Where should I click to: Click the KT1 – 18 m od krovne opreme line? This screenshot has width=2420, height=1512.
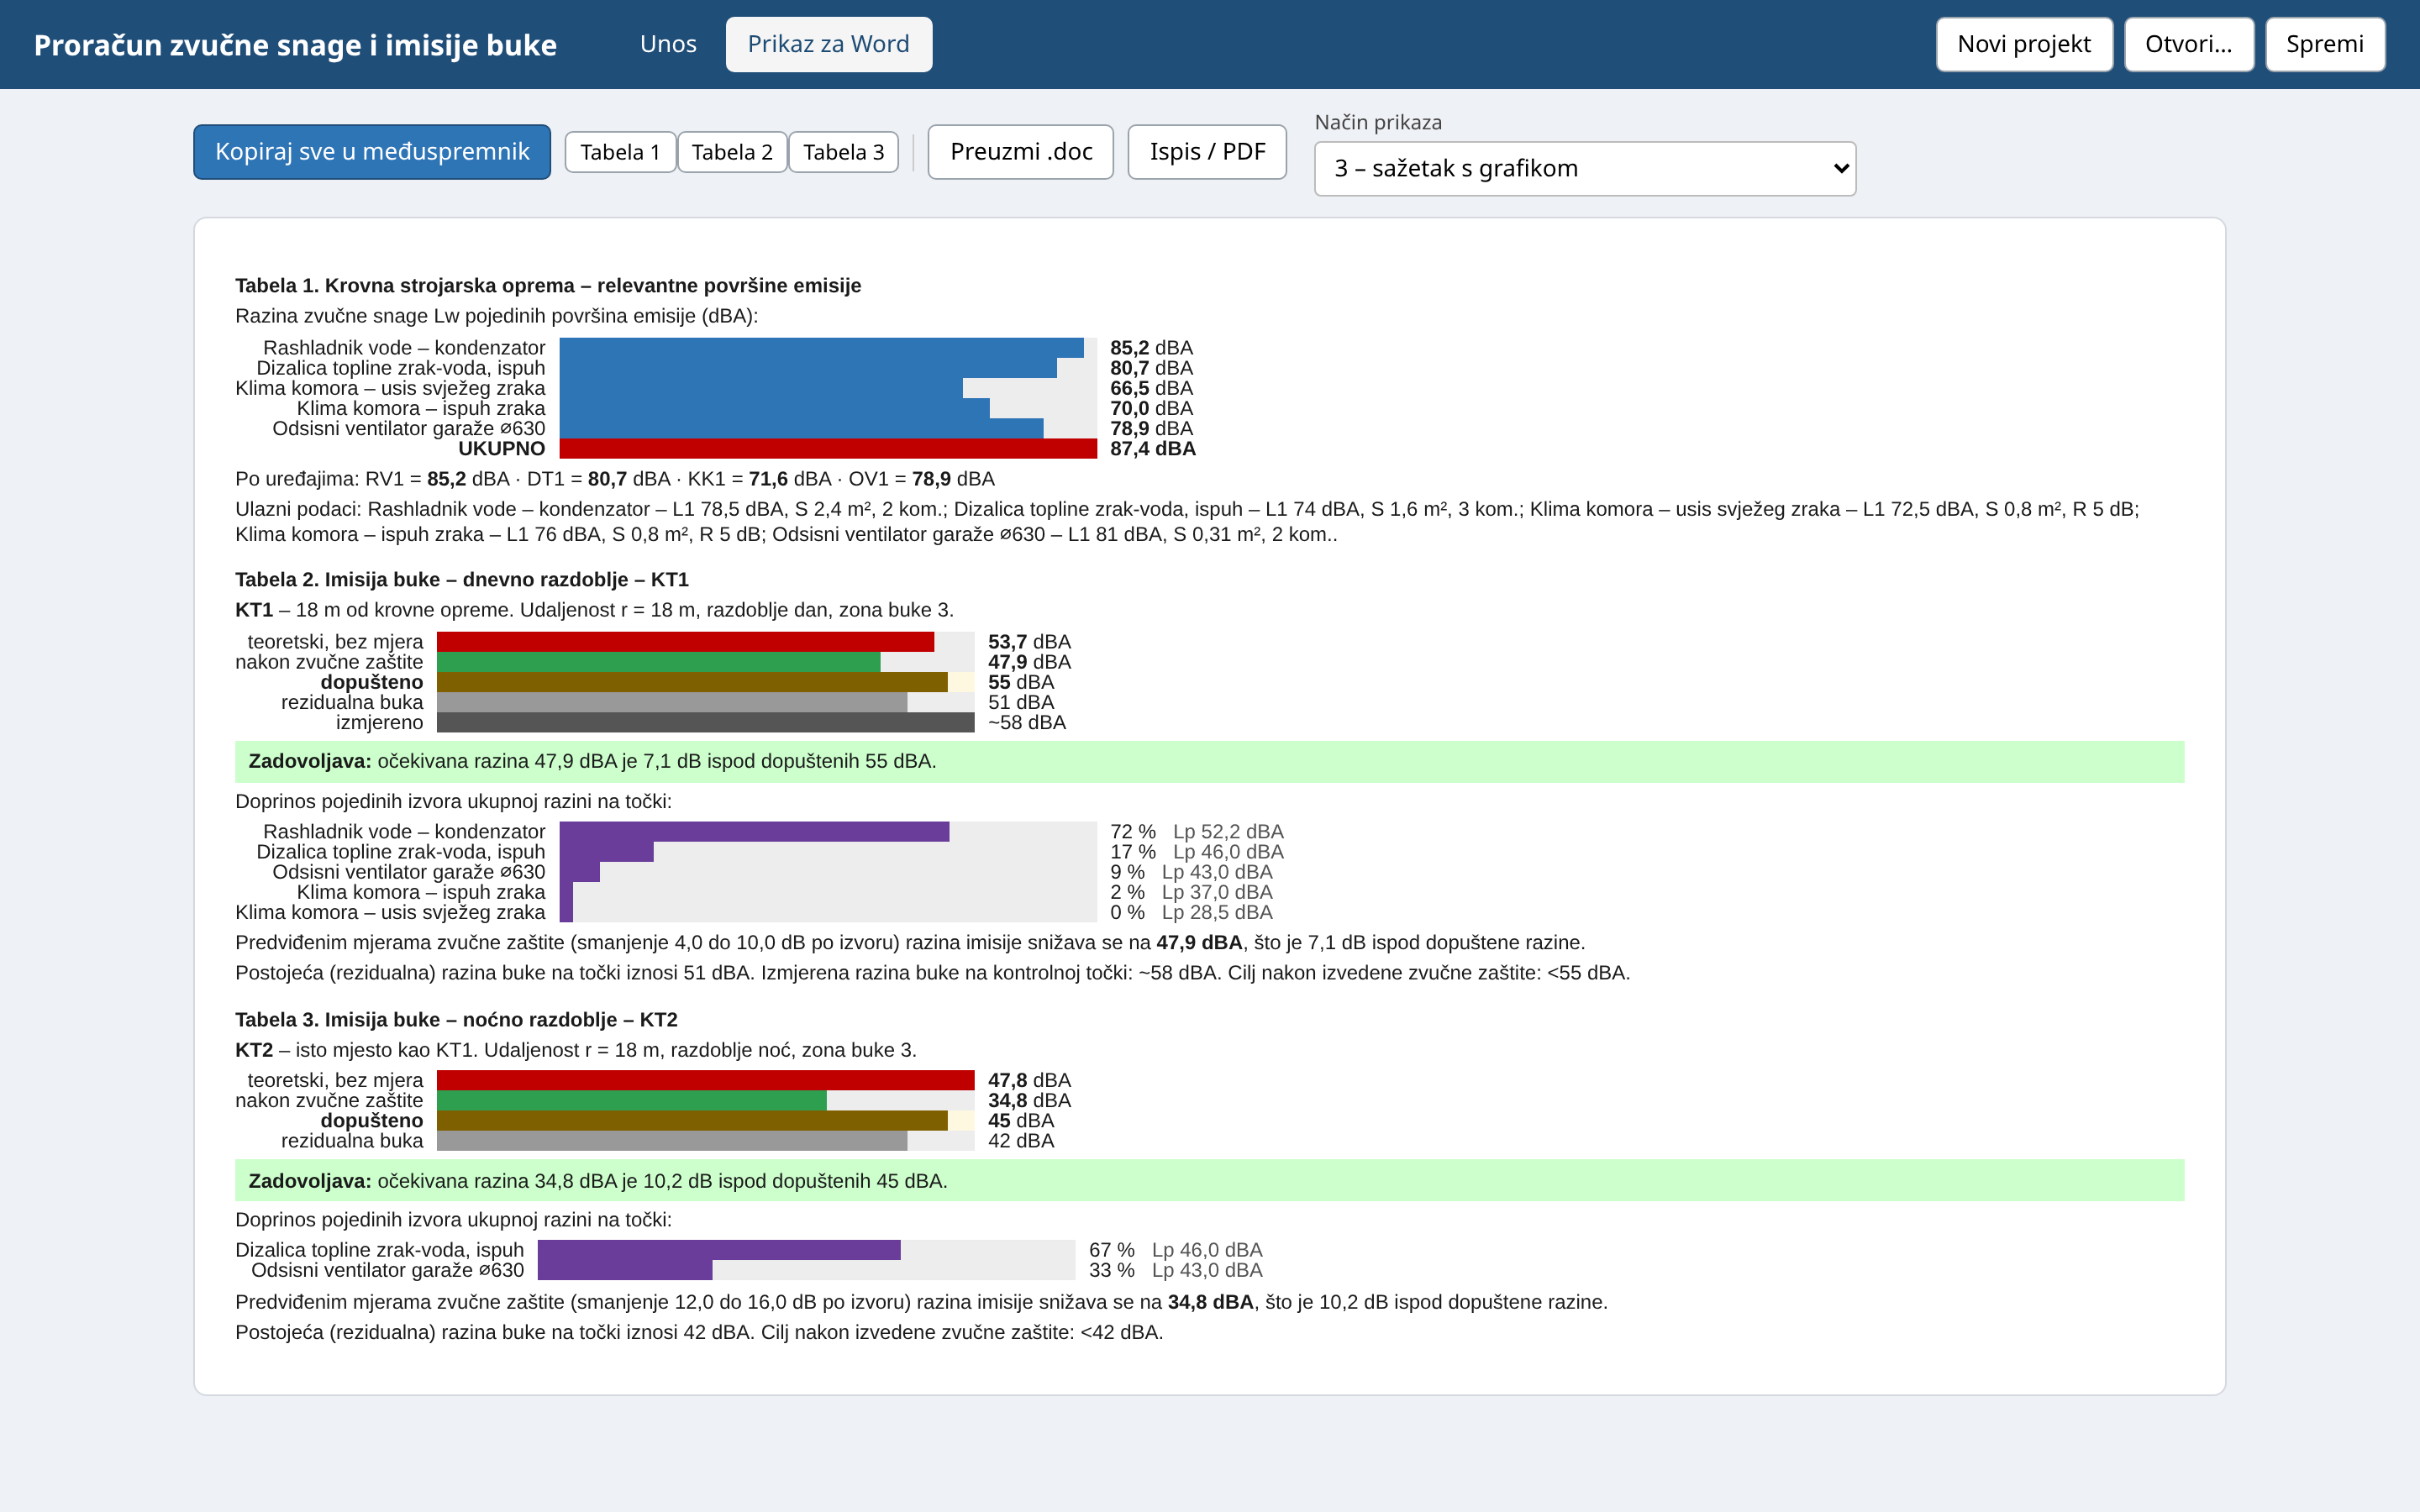pyautogui.click(x=594, y=610)
